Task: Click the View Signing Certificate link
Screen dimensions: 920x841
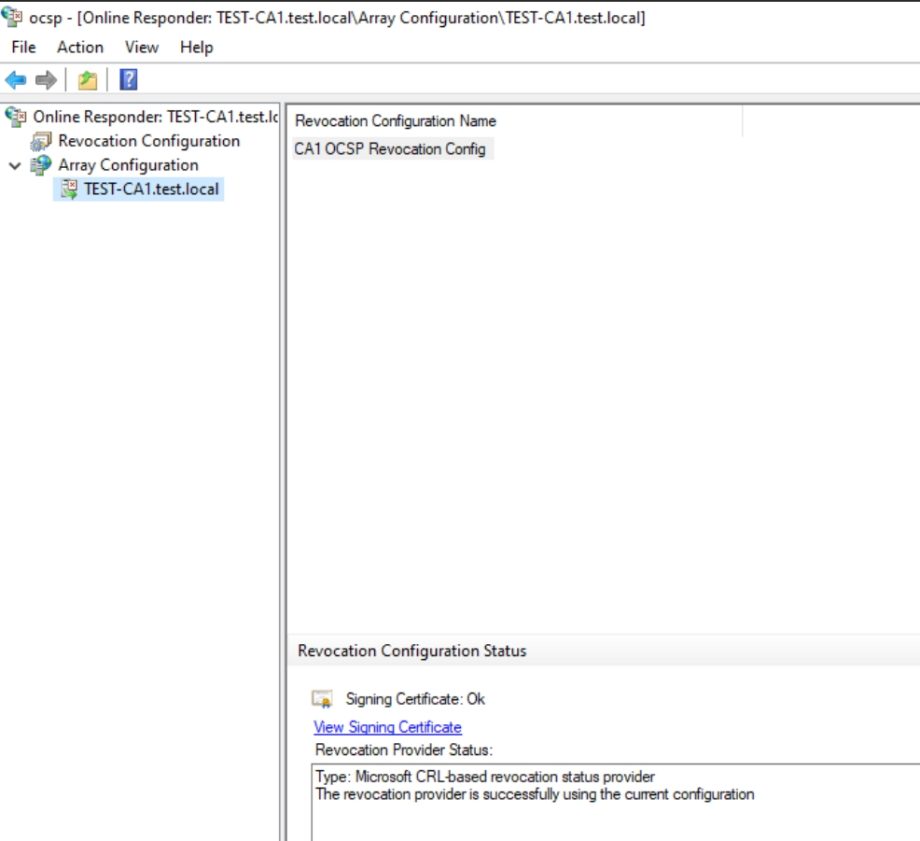Action: [387, 727]
